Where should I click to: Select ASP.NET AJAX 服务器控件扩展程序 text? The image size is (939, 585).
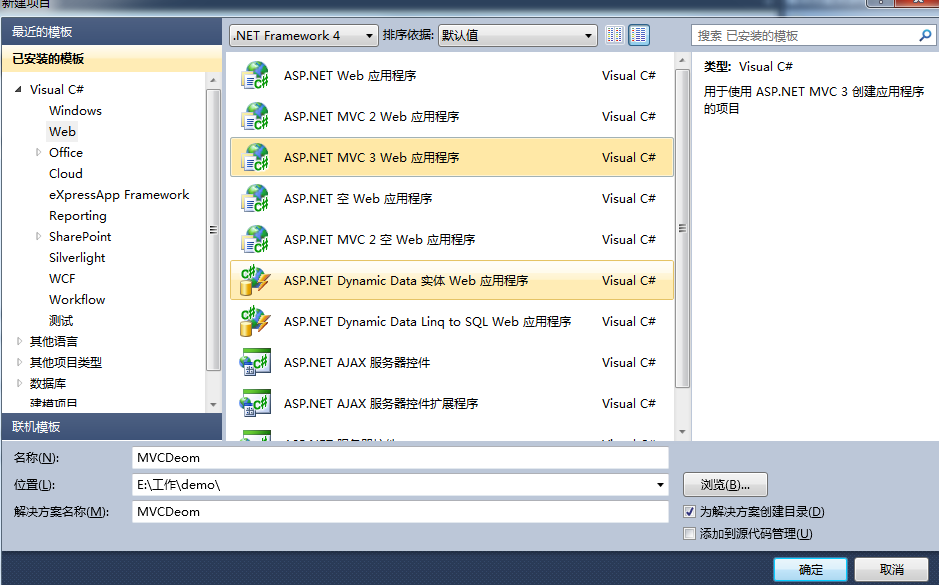pyautogui.click(x=381, y=404)
